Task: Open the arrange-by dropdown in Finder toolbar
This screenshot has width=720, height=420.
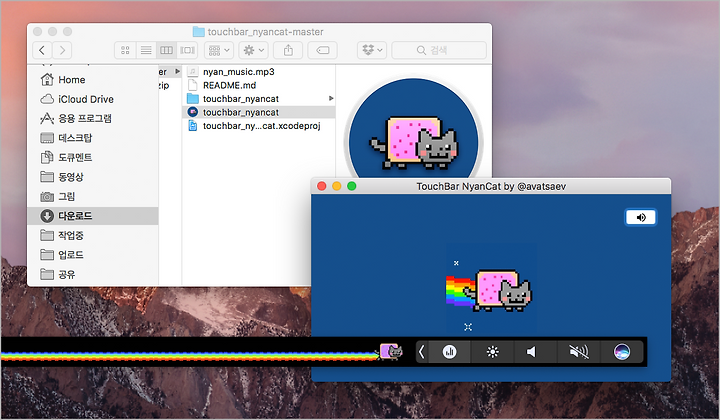Action: point(219,50)
